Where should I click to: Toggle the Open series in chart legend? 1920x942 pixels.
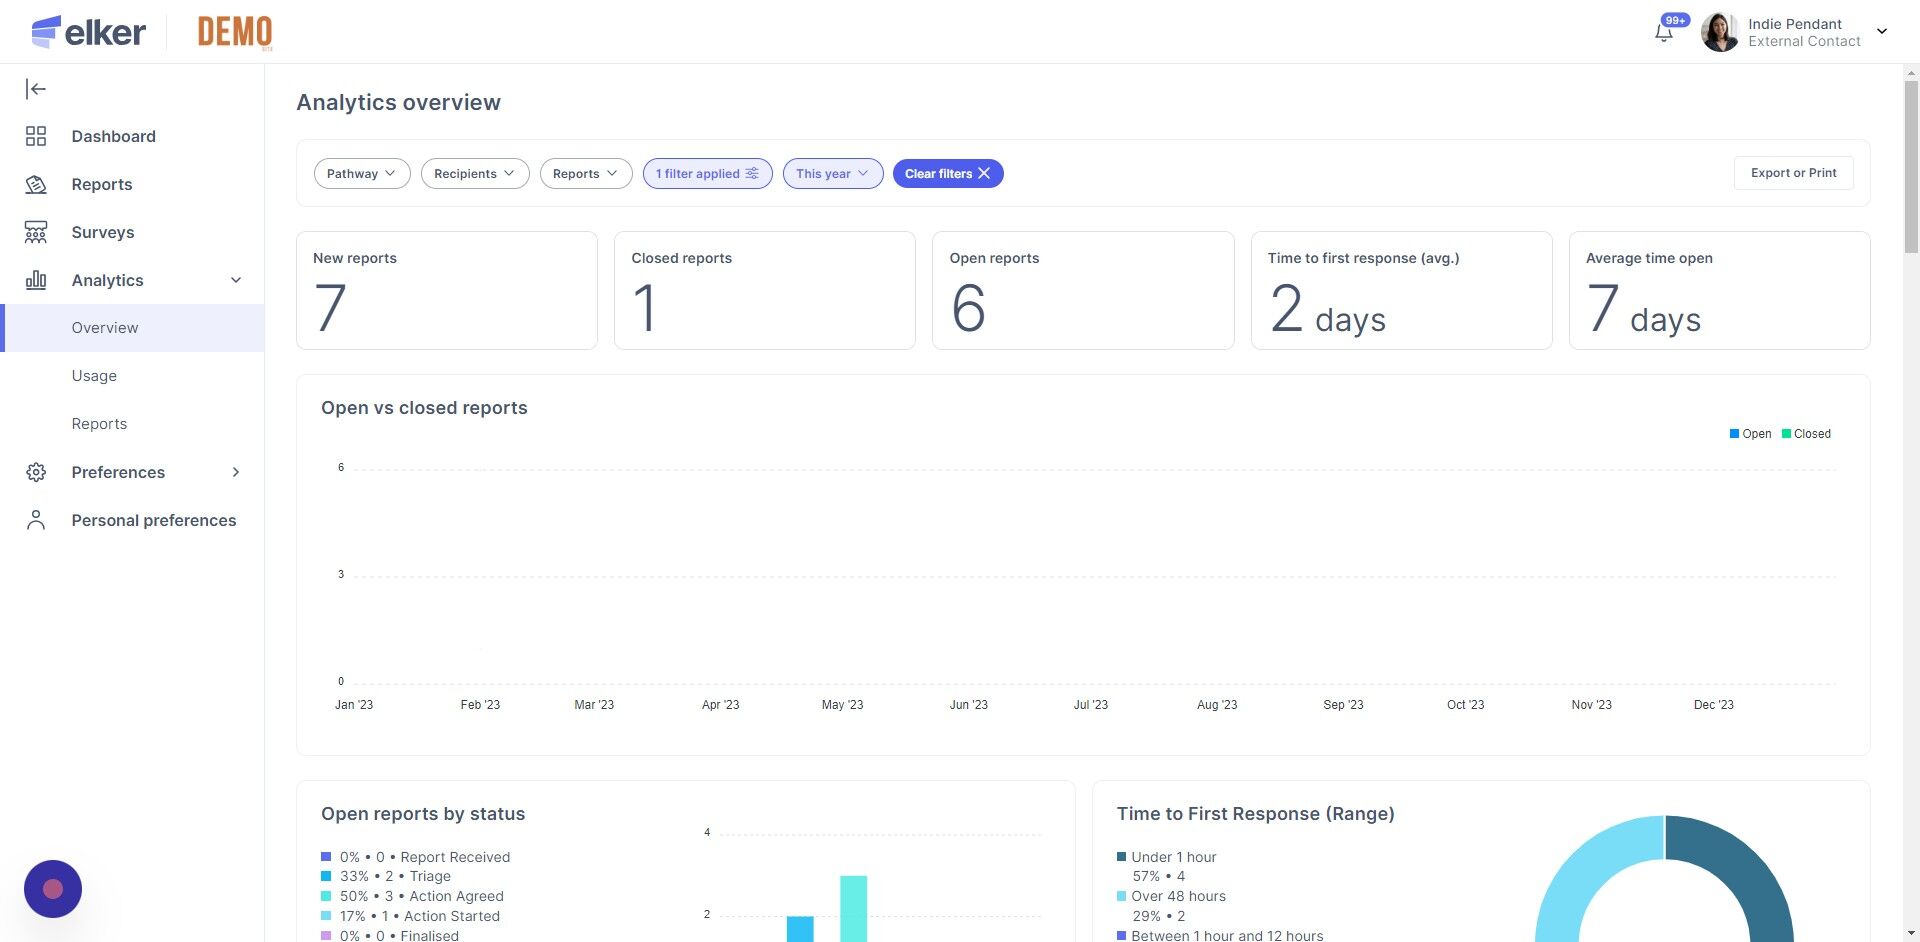[x=1750, y=434]
